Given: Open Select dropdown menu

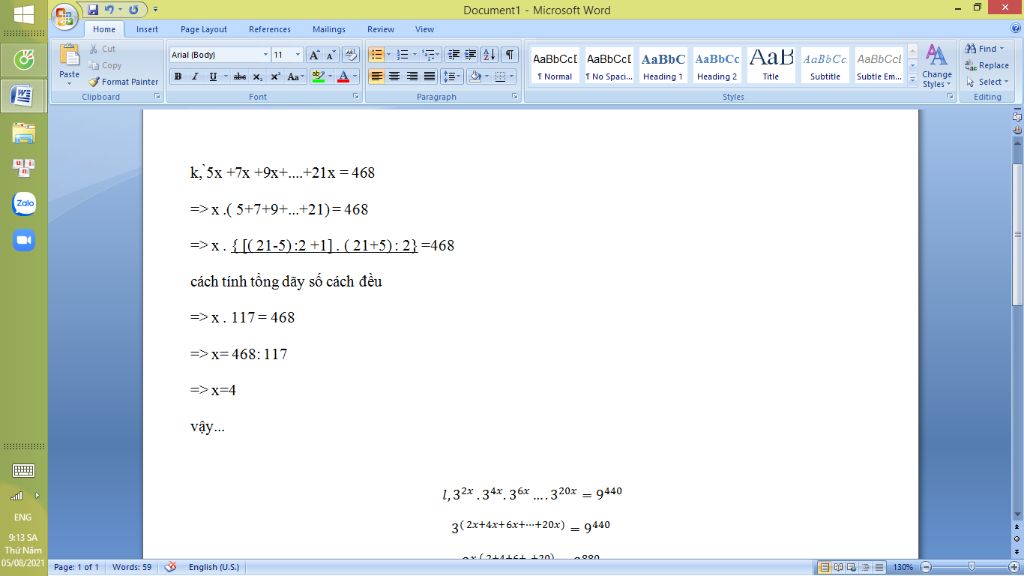Looking at the screenshot, I should coord(987,82).
